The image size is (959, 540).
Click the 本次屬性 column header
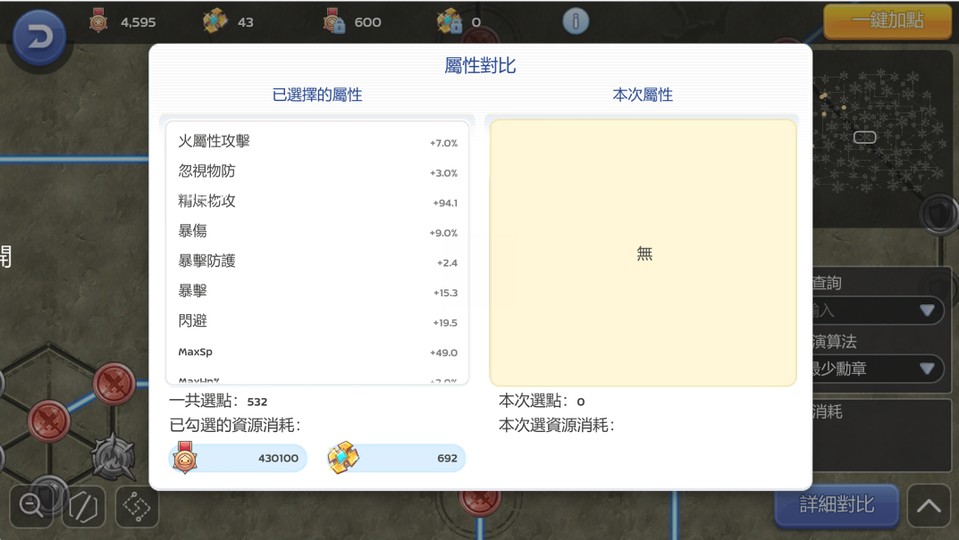pyautogui.click(x=643, y=95)
